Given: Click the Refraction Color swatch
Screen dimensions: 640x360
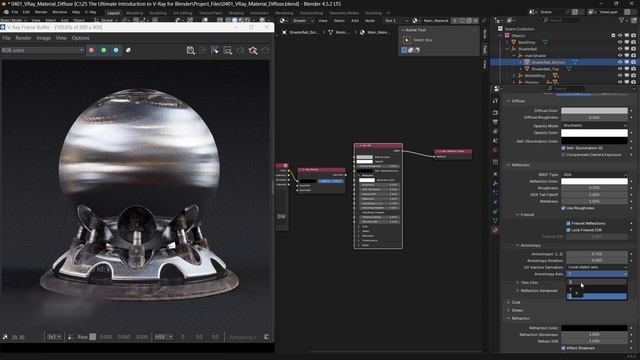Looking at the screenshot, I should click(594, 328).
